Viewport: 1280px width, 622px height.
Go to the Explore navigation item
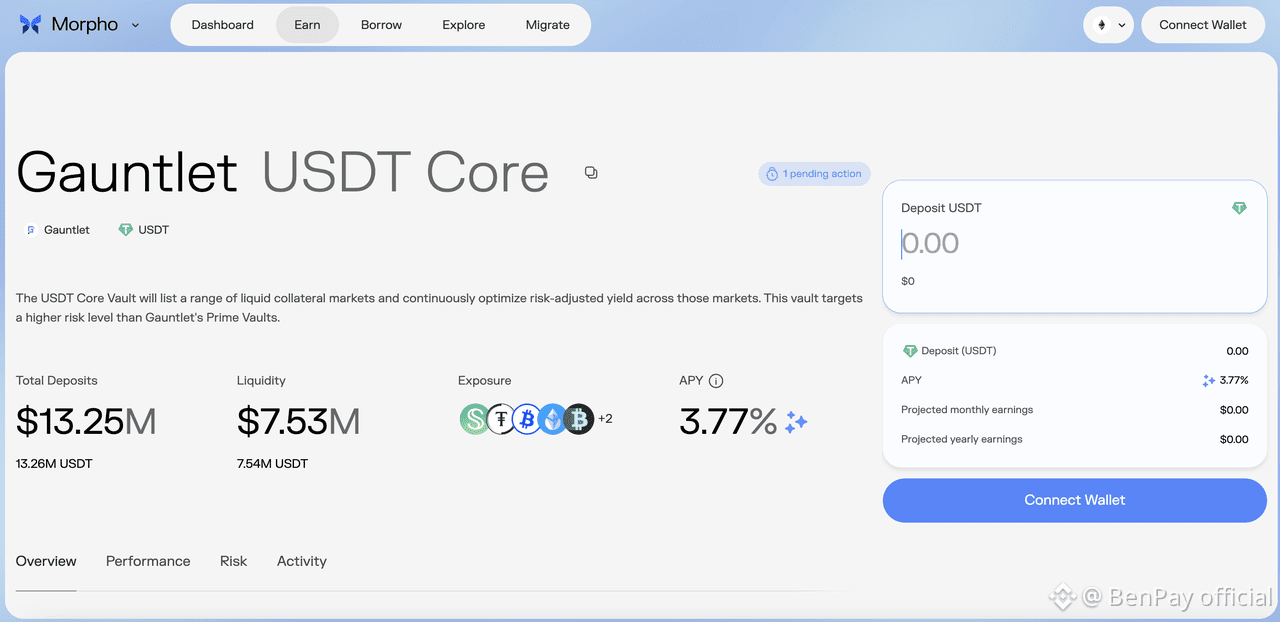point(463,25)
